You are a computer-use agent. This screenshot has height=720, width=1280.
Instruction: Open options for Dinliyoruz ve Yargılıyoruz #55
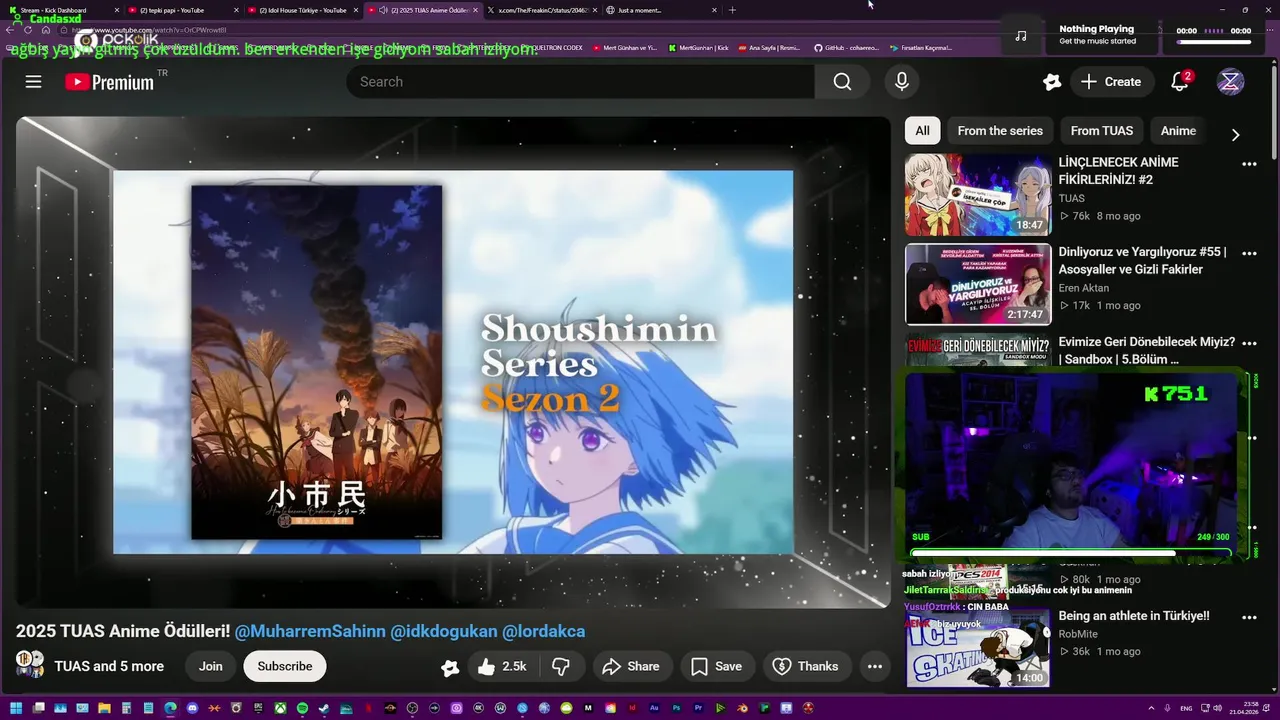[x=1249, y=254]
